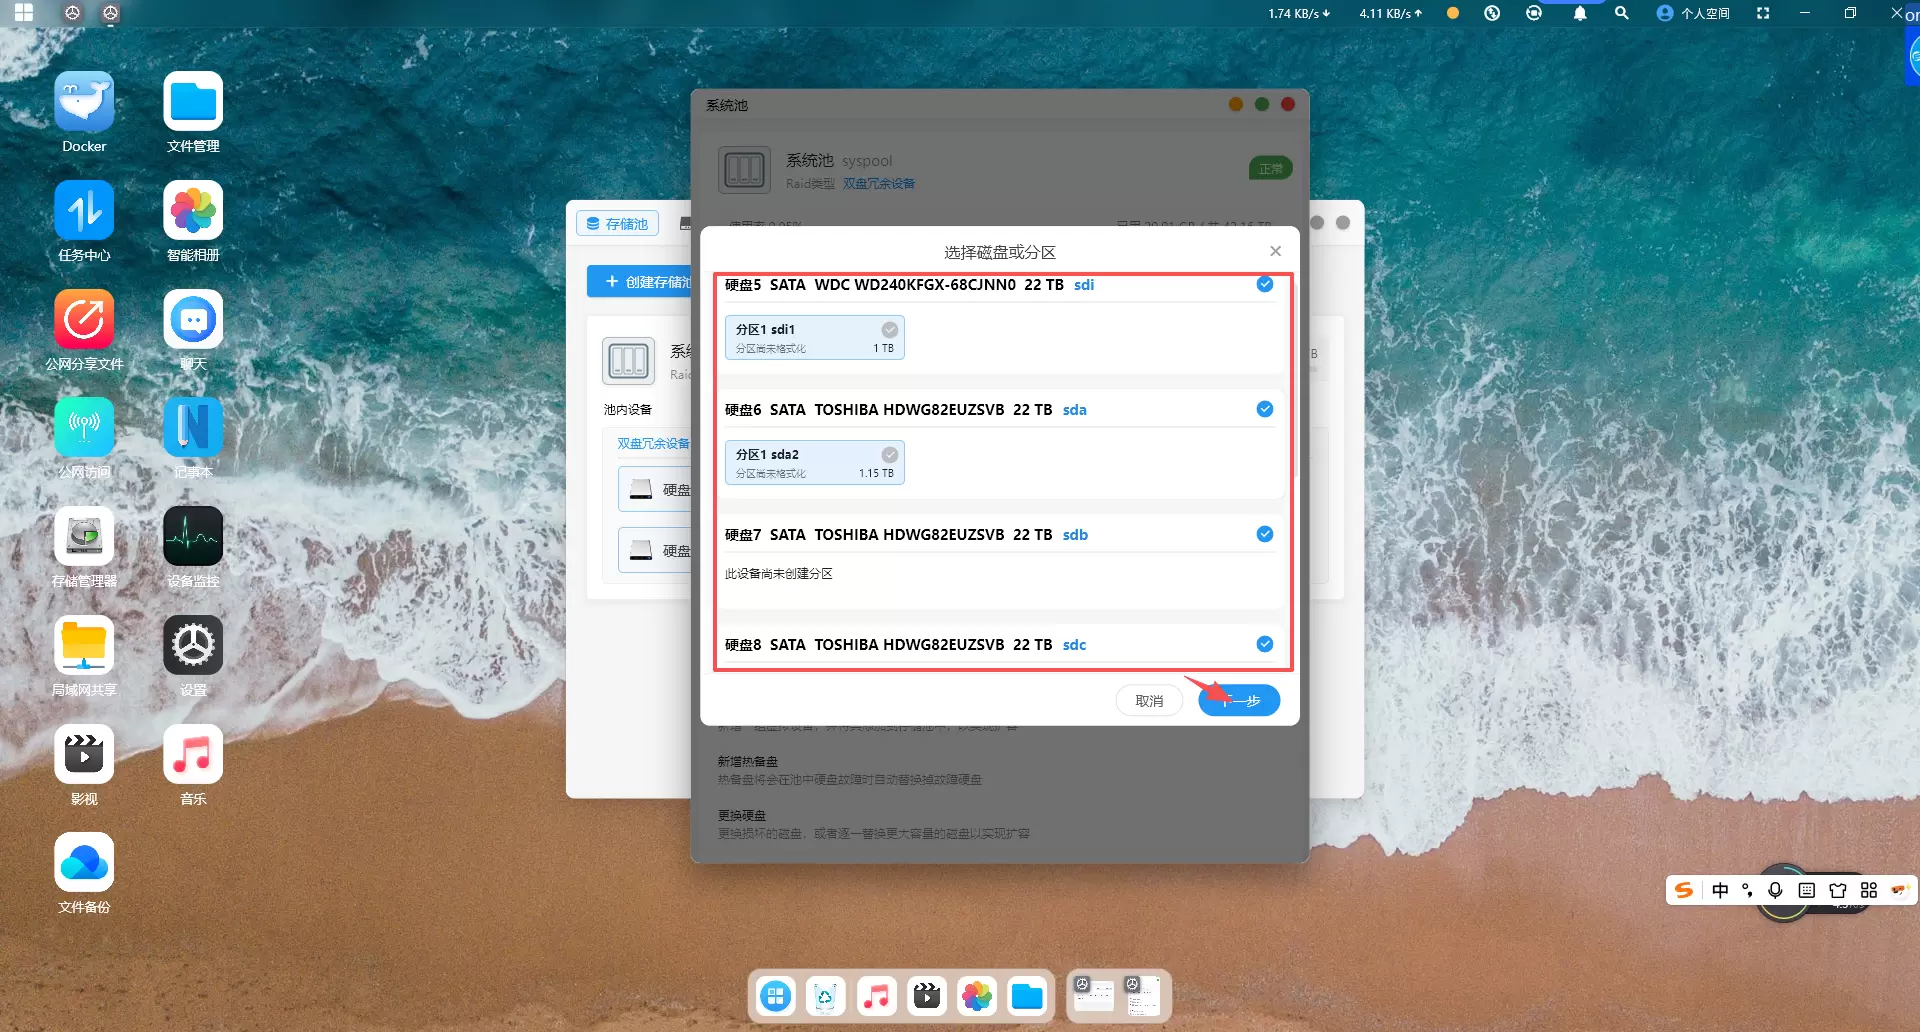Open the Docker app icon
1920x1032 pixels.
point(84,102)
